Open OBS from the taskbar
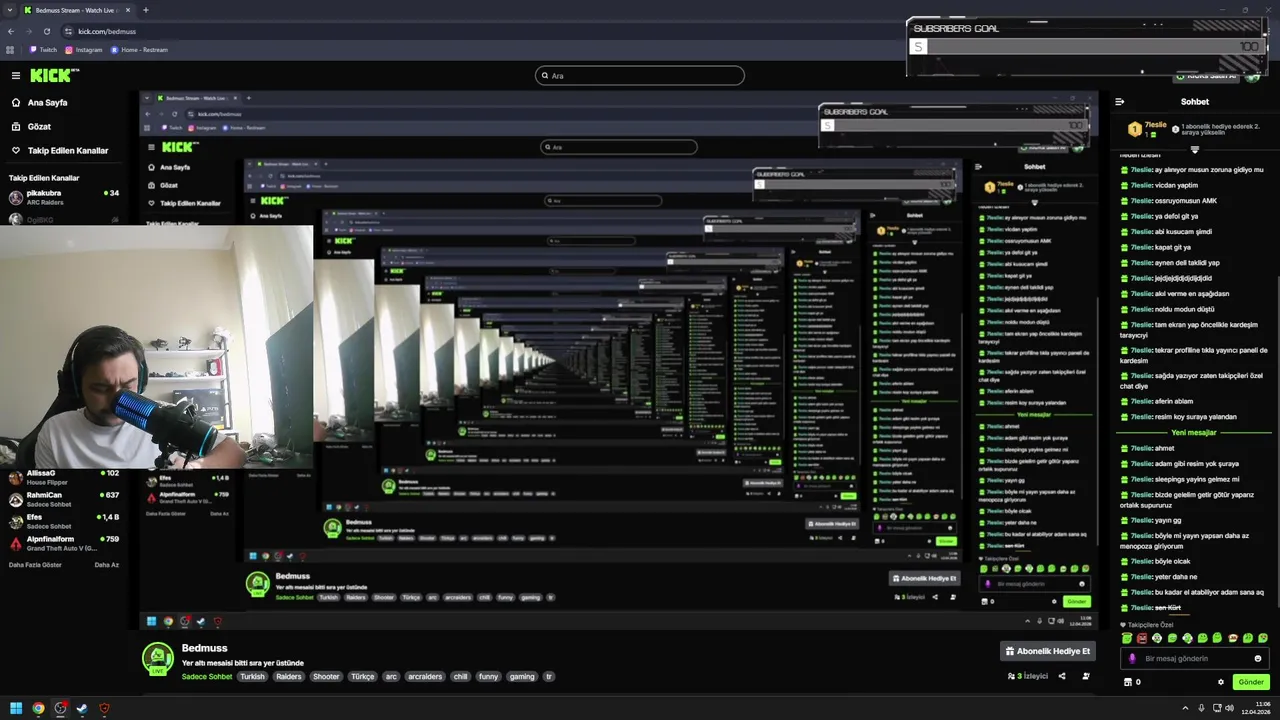The image size is (1280, 720). coord(60,708)
